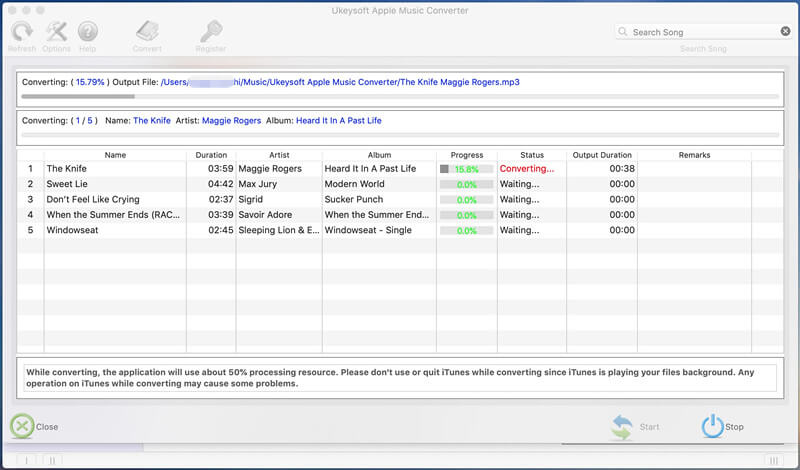Open the Options tools icon

(56, 32)
